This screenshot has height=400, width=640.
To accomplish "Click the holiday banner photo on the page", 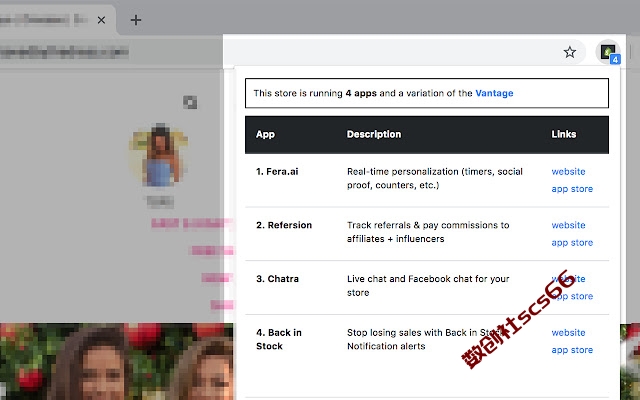I will point(117,361).
